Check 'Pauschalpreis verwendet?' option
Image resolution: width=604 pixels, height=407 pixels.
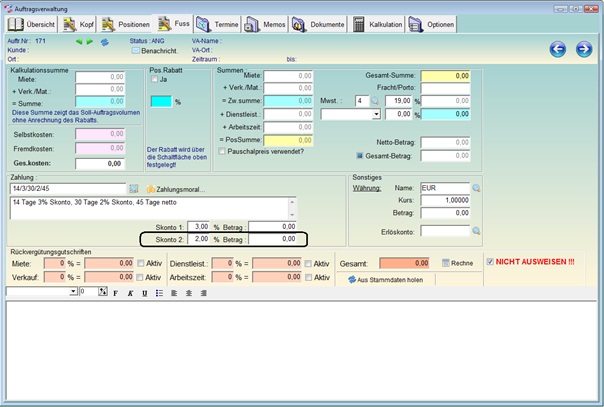click(x=223, y=151)
